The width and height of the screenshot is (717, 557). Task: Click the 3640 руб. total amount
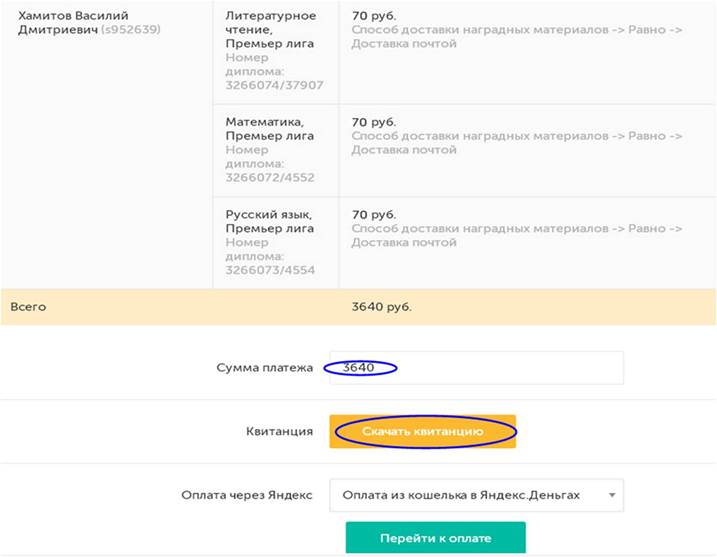[x=381, y=307]
